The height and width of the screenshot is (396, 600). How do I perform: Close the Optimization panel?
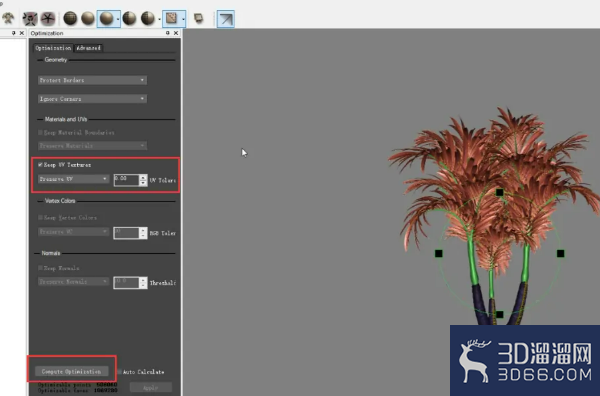(x=176, y=33)
